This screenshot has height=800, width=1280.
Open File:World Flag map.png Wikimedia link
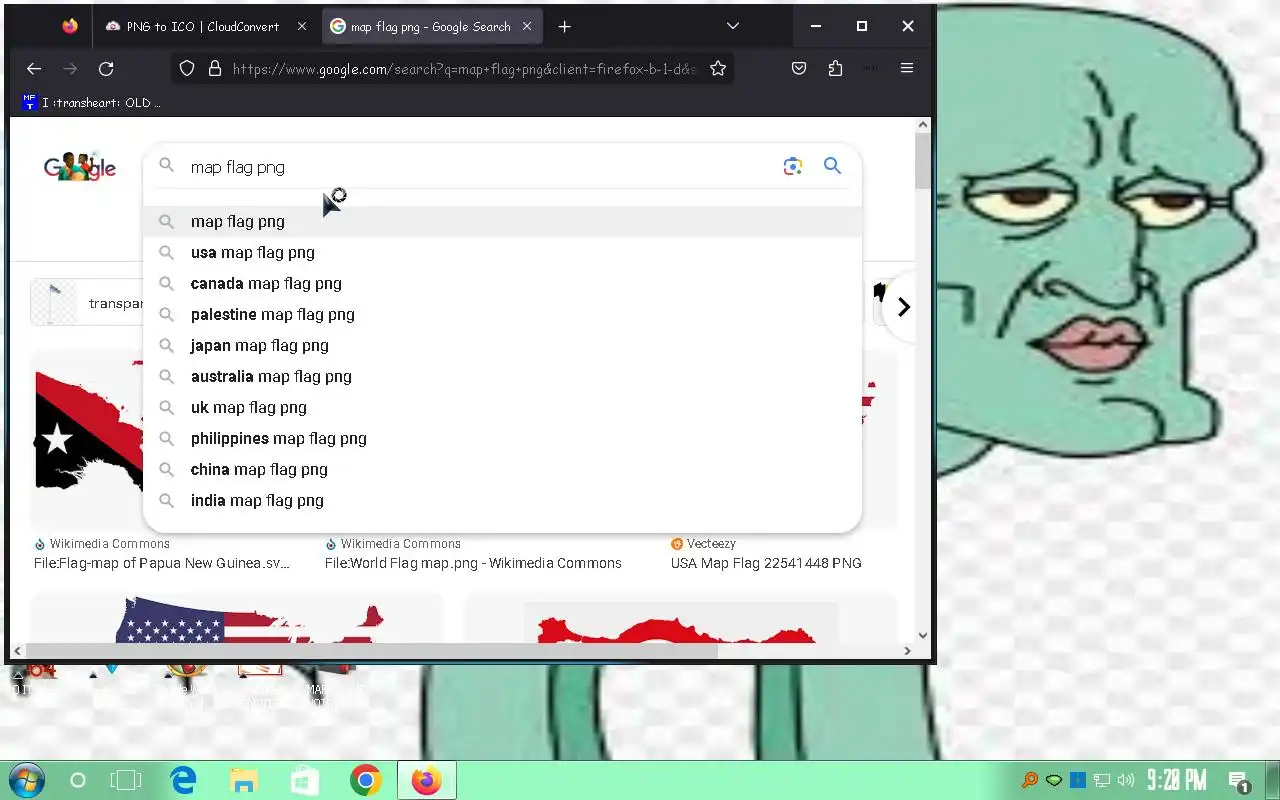(x=473, y=563)
